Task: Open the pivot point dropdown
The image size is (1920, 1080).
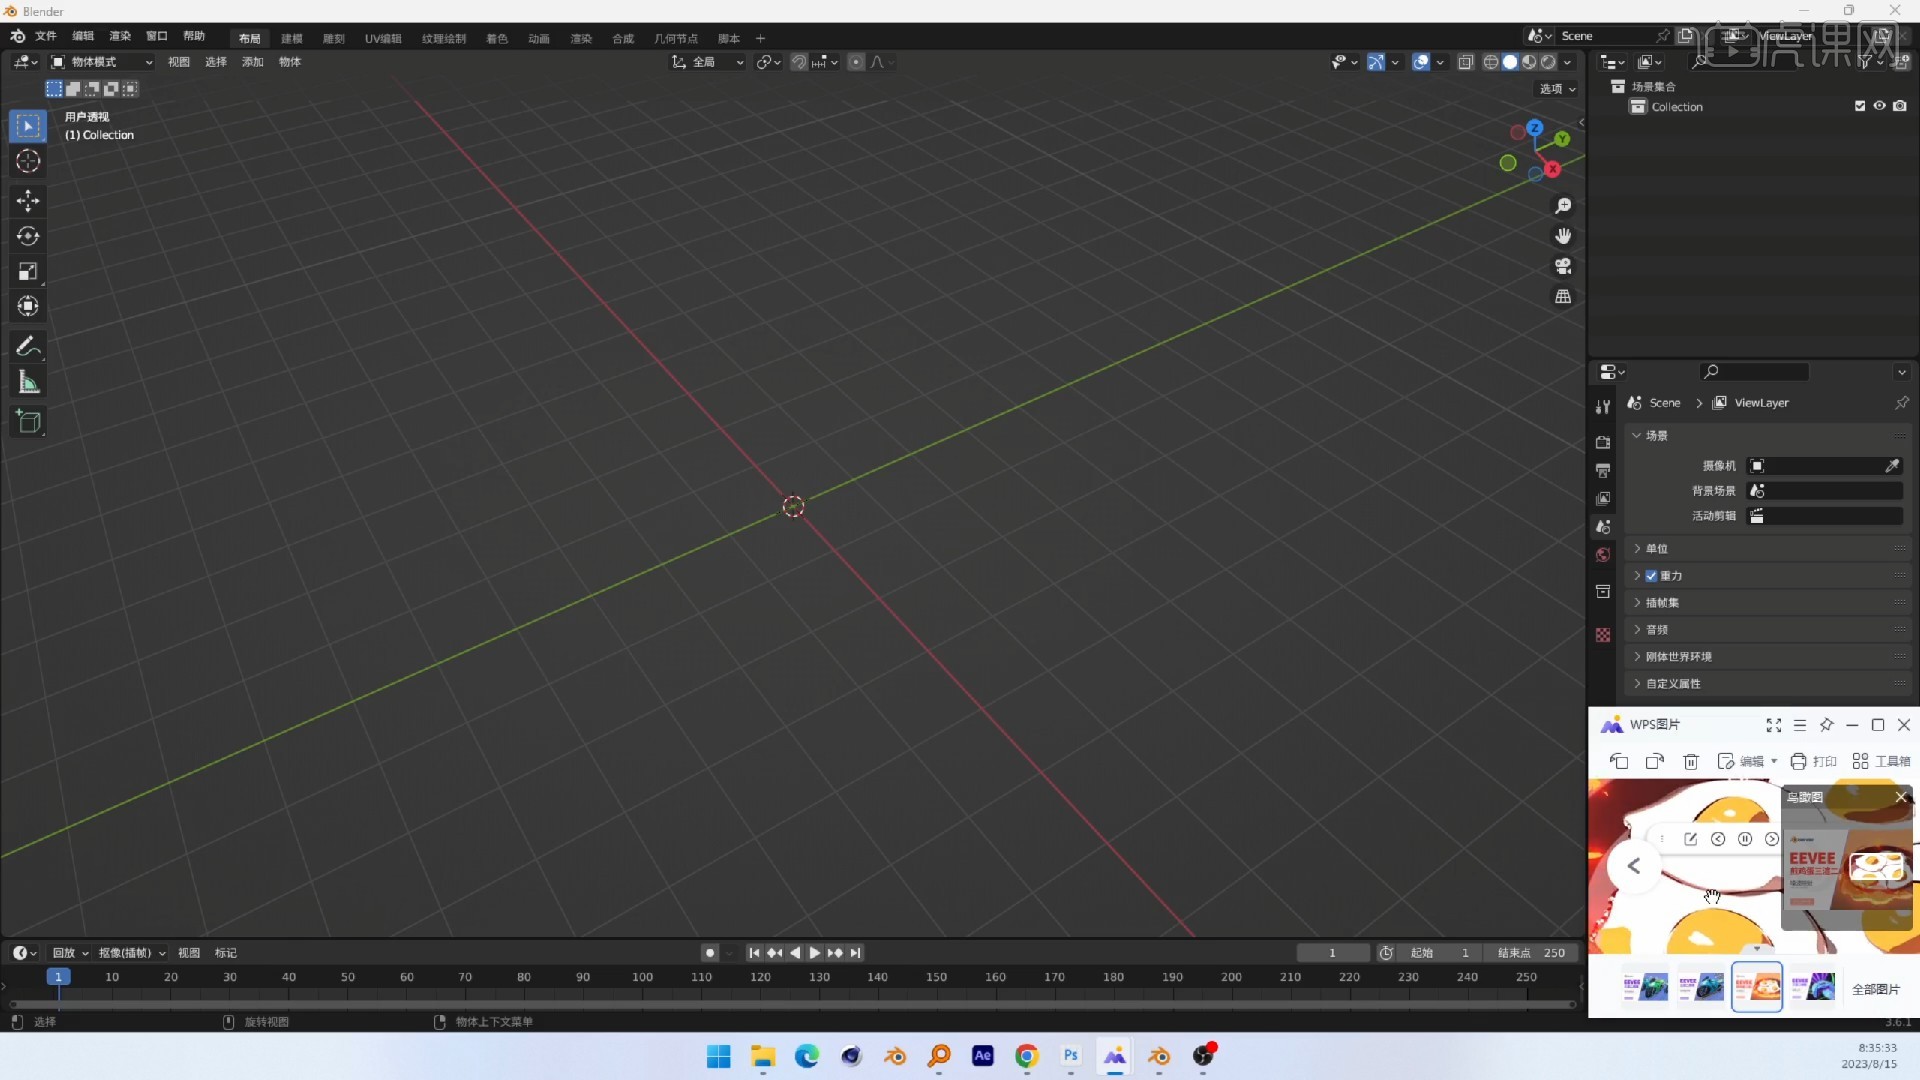Action: pyautogui.click(x=768, y=62)
